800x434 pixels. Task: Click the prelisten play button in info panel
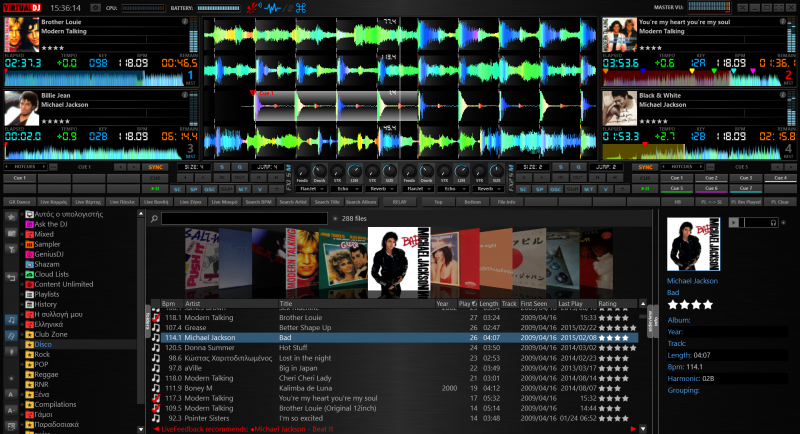pos(733,222)
